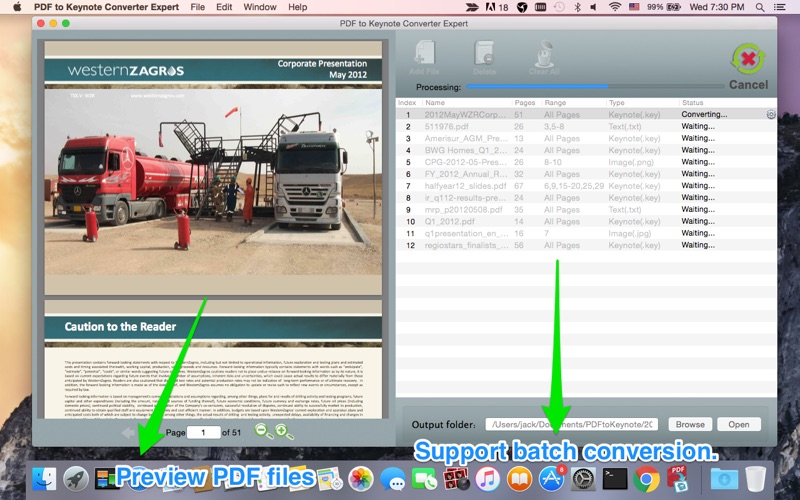
Task: Click the page number input field
Action: (203, 433)
